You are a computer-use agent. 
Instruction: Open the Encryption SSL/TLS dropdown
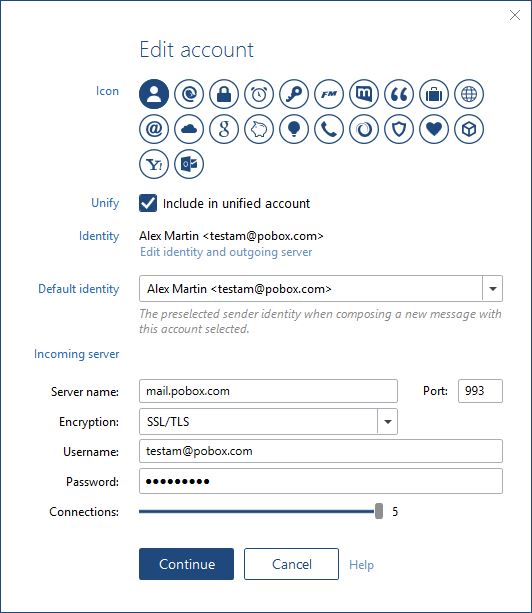387,421
